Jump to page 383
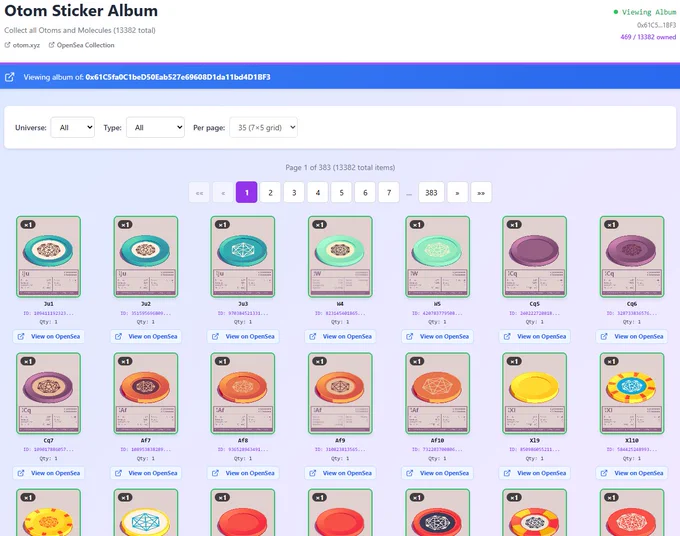Image resolution: width=680 pixels, height=536 pixels. point(431,193)
